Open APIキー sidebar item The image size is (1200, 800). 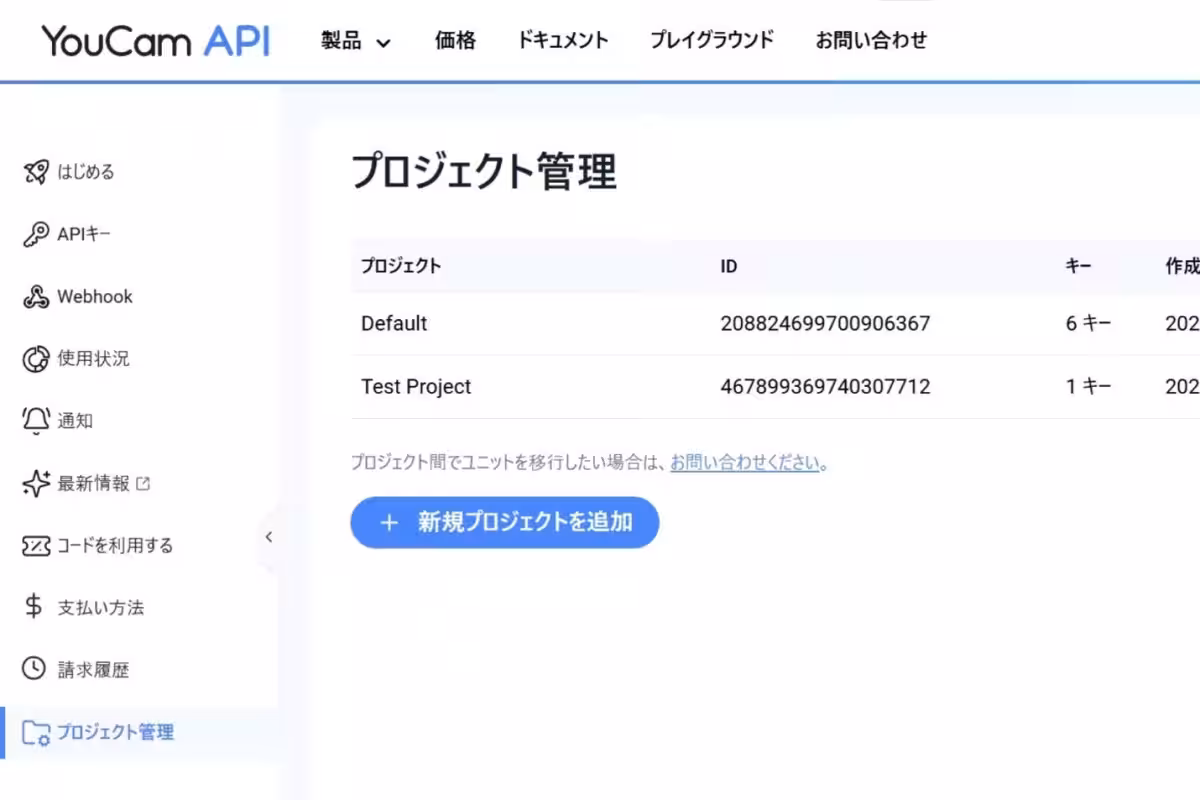click(84, 234)
